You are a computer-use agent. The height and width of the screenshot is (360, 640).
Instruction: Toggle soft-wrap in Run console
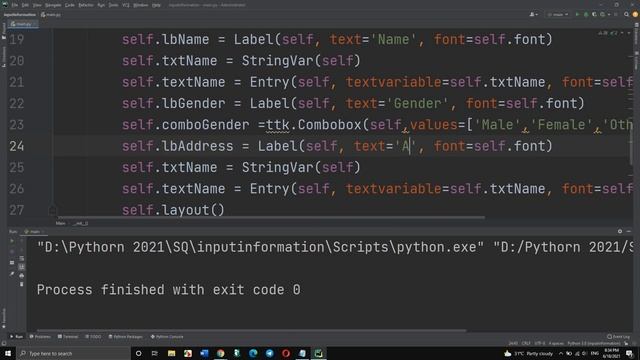[x=22, y=258]
